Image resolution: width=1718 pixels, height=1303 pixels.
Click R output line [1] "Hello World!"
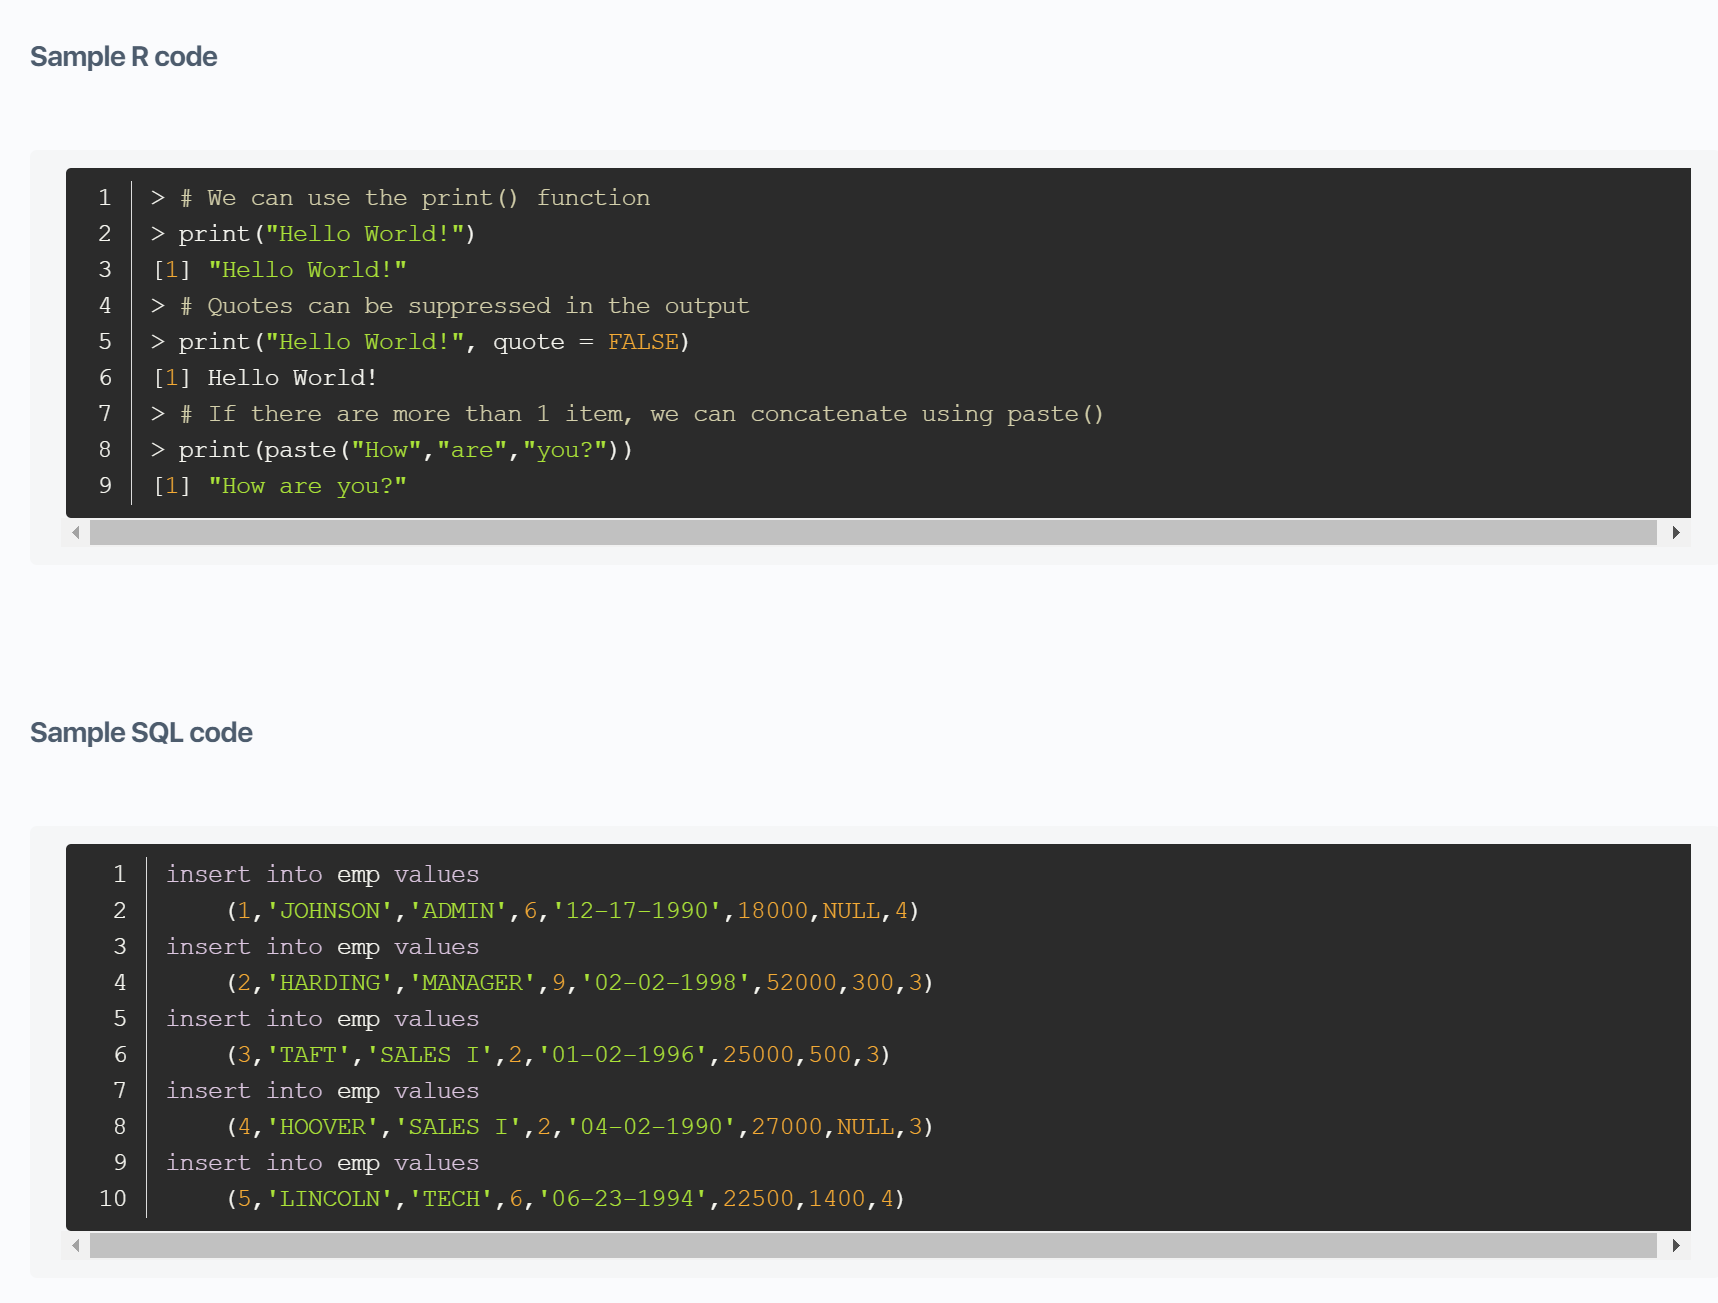pos(279,270)
